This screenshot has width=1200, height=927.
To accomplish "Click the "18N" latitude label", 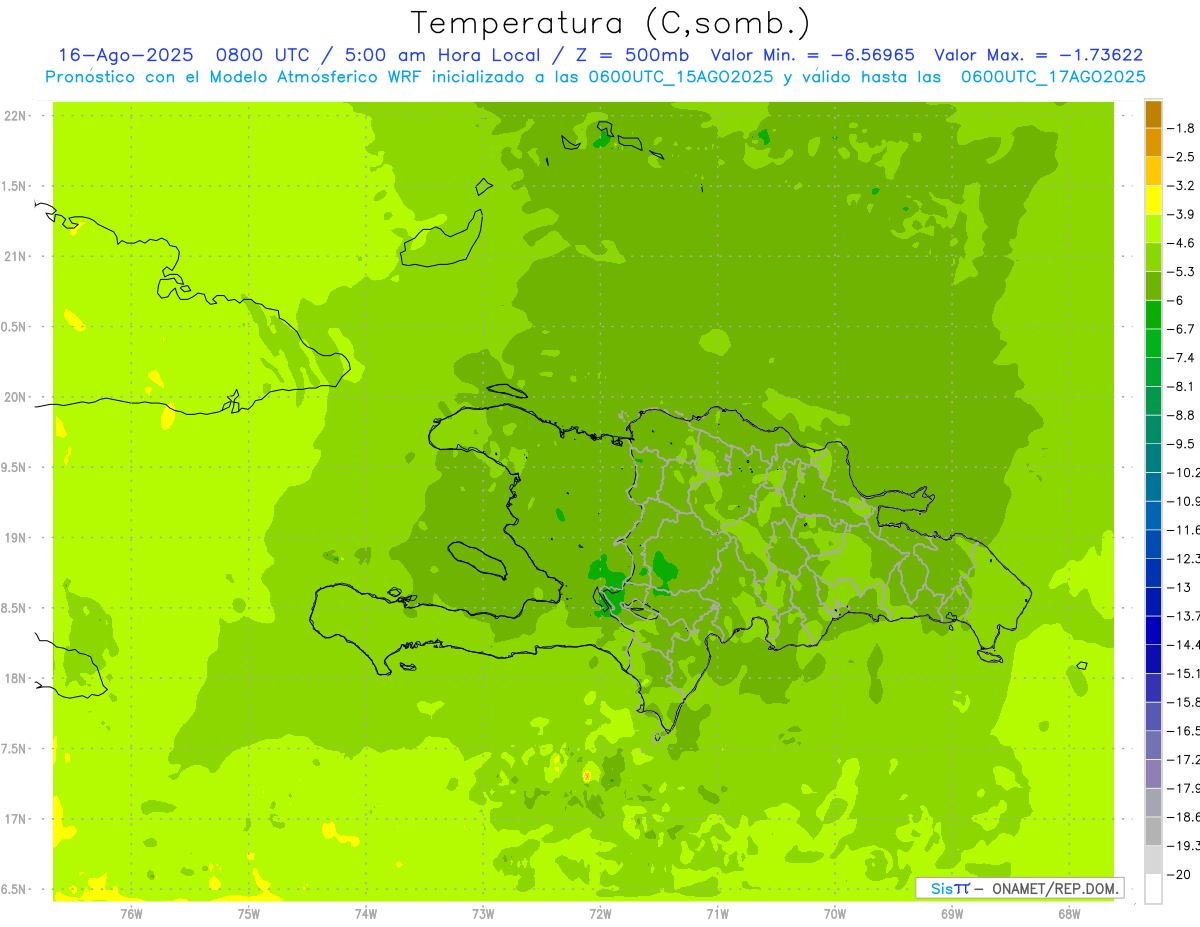I will [x=15, y=679].
